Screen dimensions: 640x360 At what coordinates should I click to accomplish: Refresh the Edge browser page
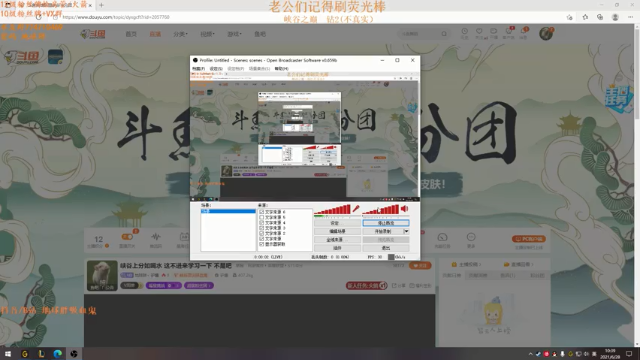tap(39, 17)
